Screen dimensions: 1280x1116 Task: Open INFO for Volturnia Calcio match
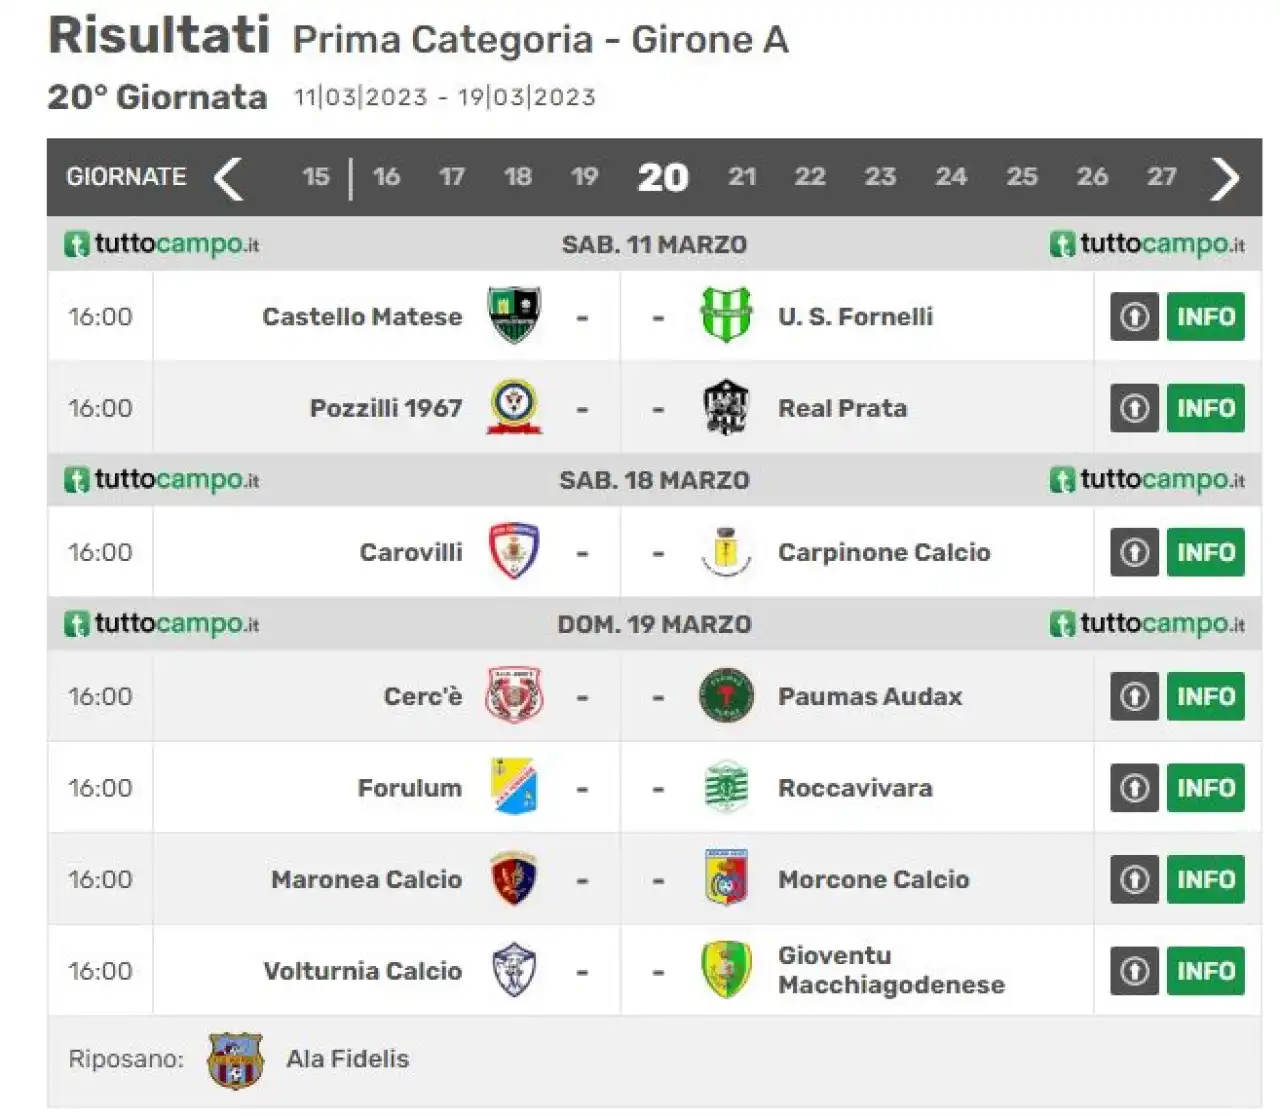pyautogui.click(x=1206, y=971)
